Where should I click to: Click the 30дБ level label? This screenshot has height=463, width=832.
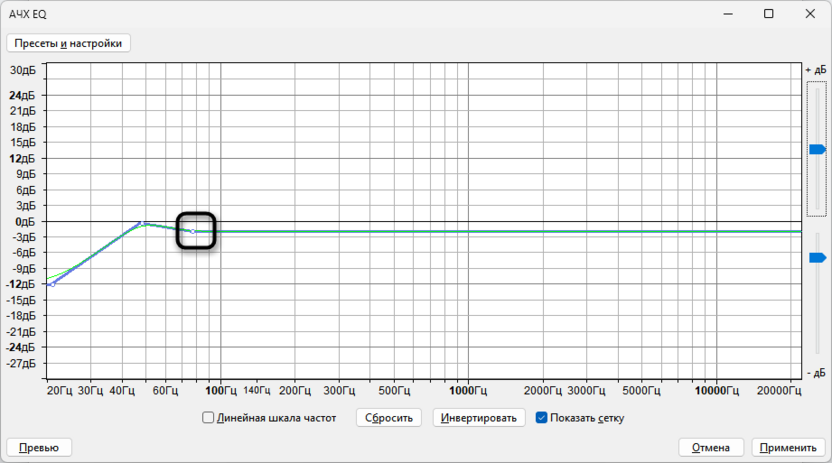(22, 70)
